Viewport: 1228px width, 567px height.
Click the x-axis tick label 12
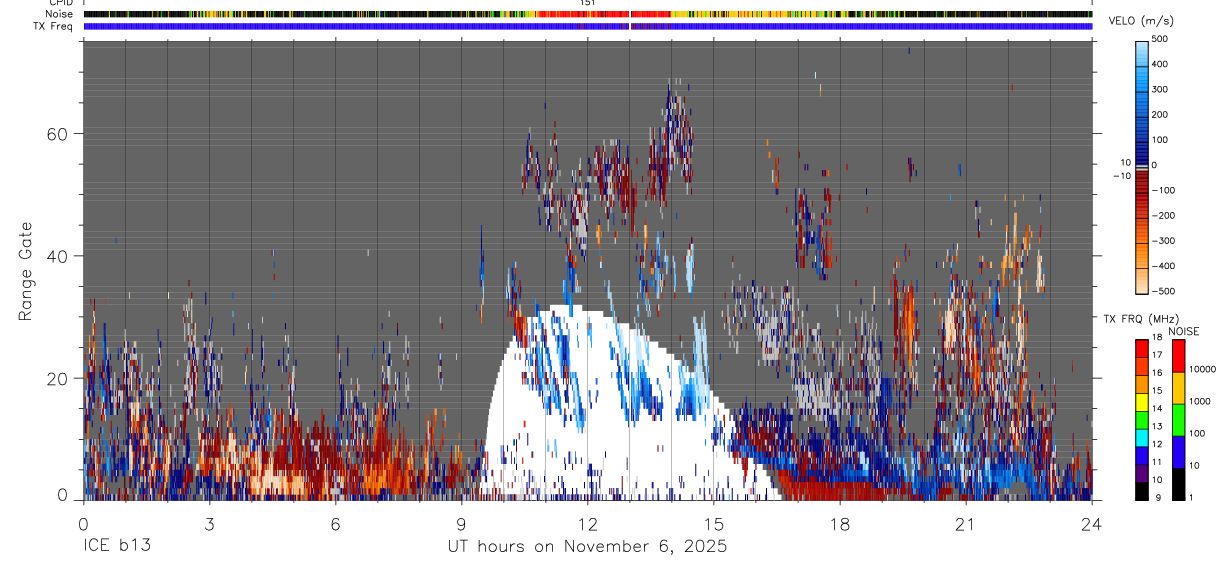click(x=588, y=524)
